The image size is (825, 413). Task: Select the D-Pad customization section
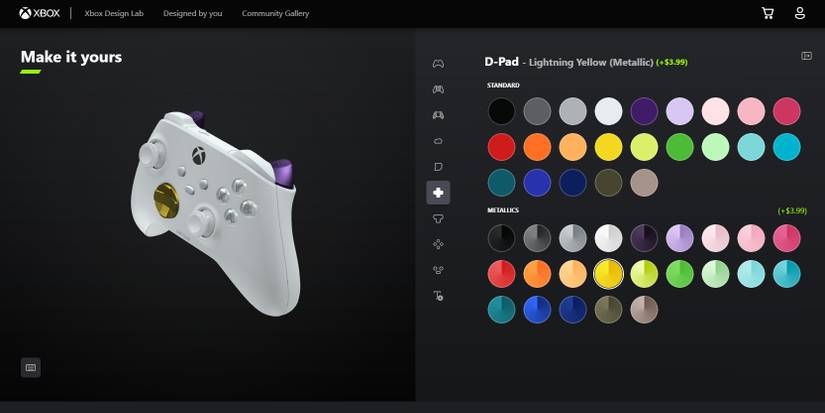(x=438, y=193)
